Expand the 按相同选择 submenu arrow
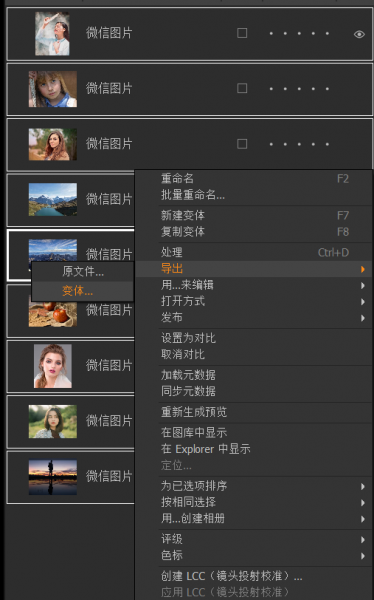 click(x=363, y=503)
